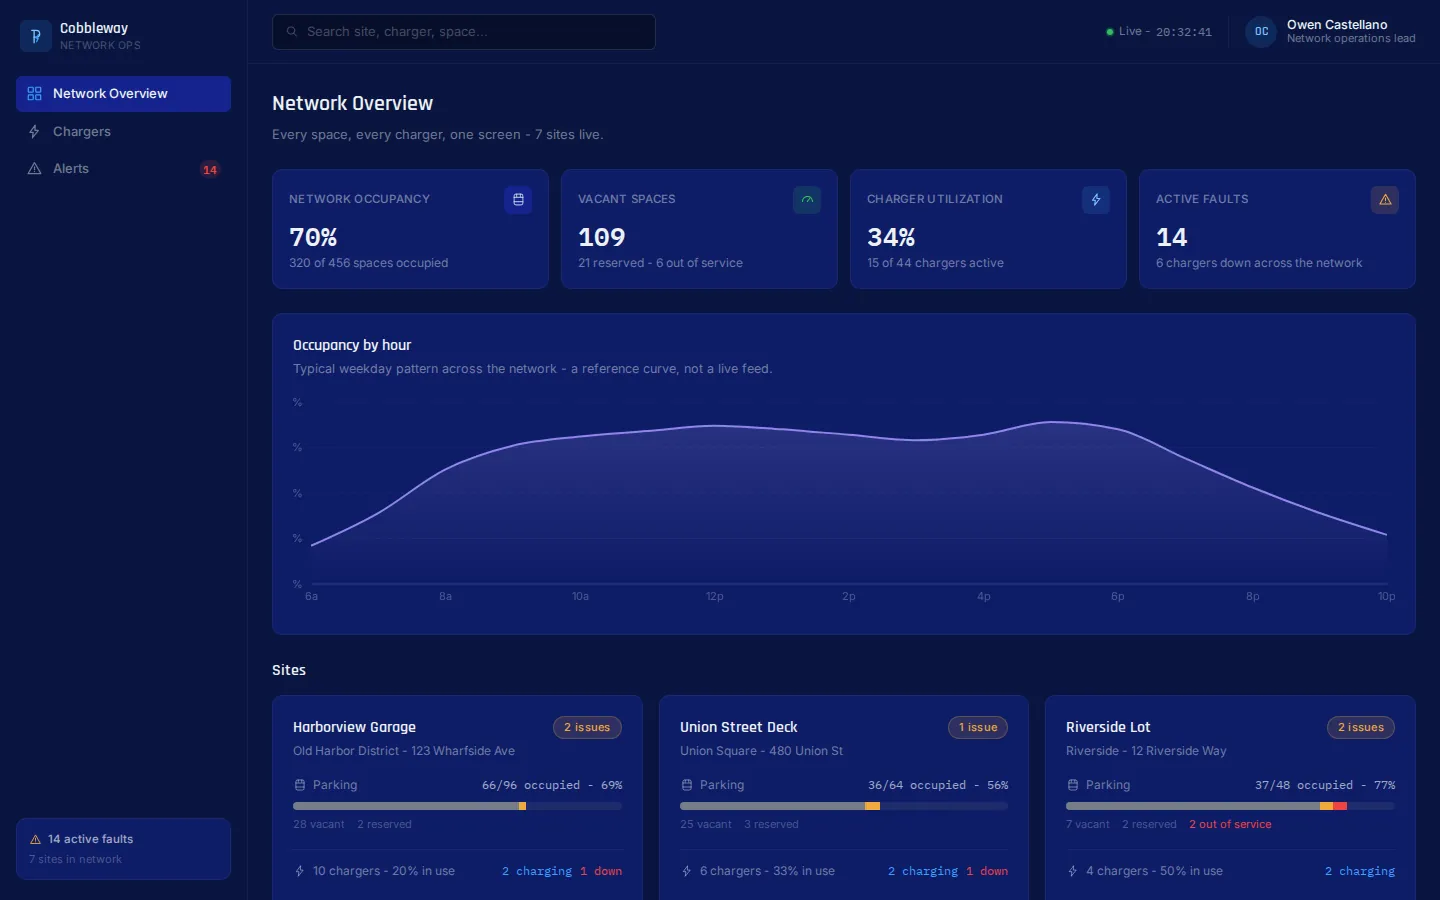Open the Network Overview page
Viewport: 1440px width, 900px height.
tap(124, 94)
